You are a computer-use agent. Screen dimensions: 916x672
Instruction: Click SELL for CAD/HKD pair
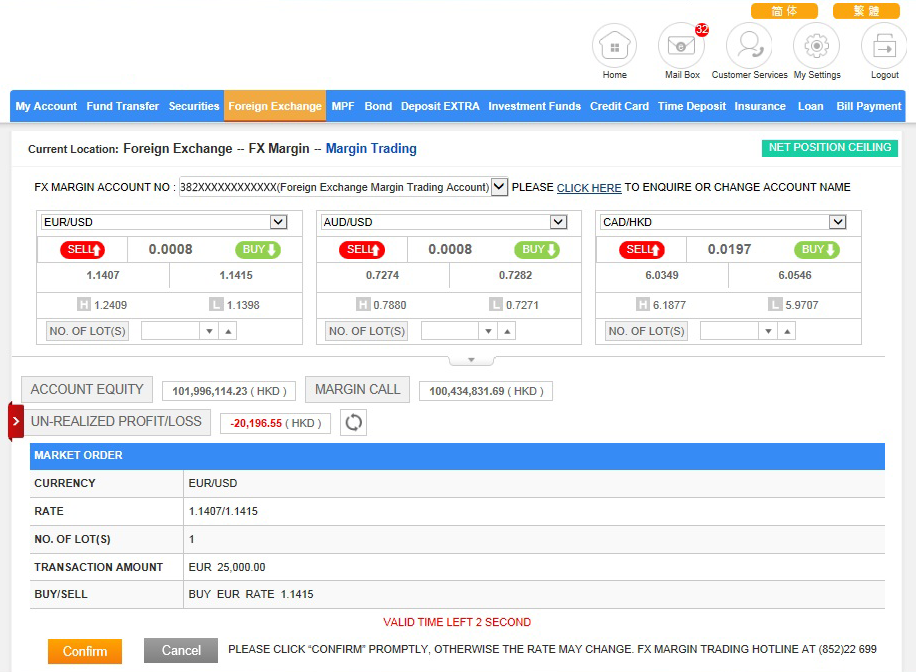point(641,249)
